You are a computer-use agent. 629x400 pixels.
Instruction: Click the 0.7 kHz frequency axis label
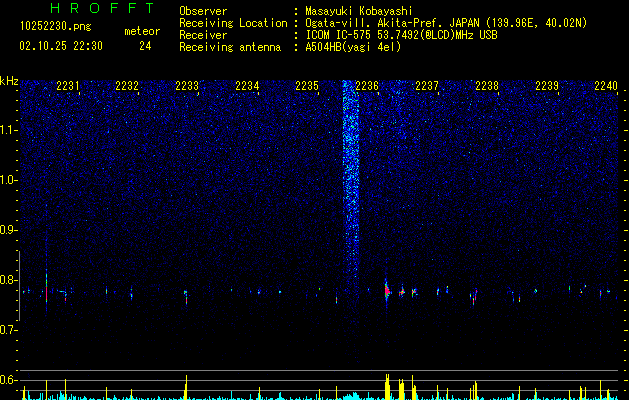pyautogui.click(x=9, y=330)
